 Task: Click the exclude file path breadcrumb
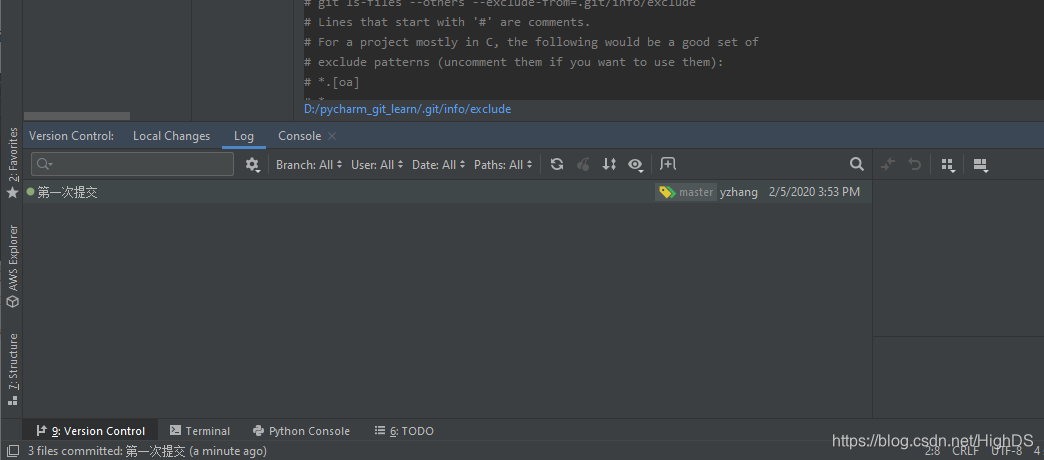tap(407, 109)
